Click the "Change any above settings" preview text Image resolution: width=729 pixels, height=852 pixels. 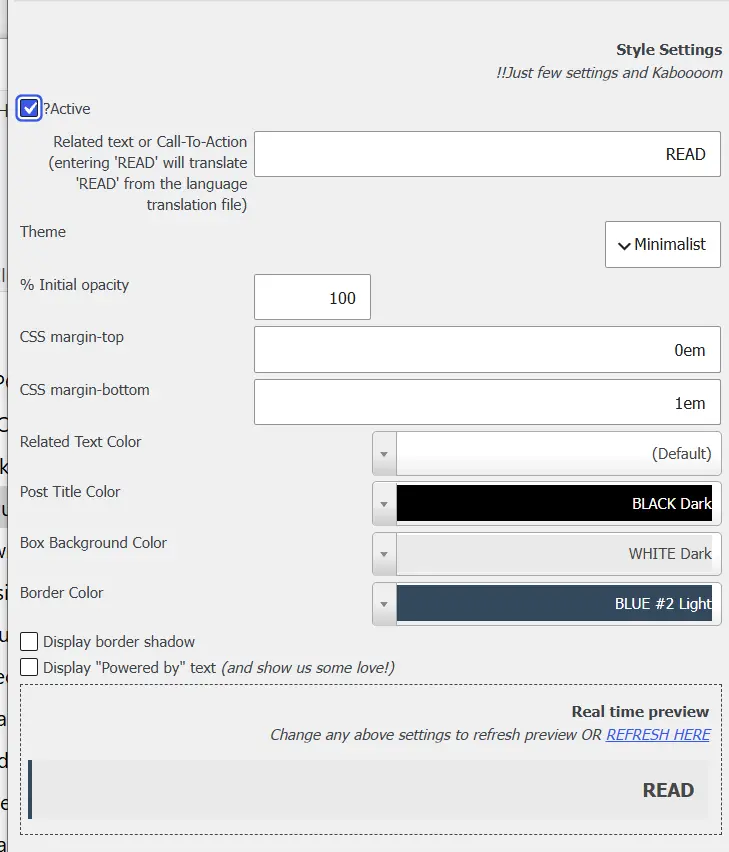436,735
